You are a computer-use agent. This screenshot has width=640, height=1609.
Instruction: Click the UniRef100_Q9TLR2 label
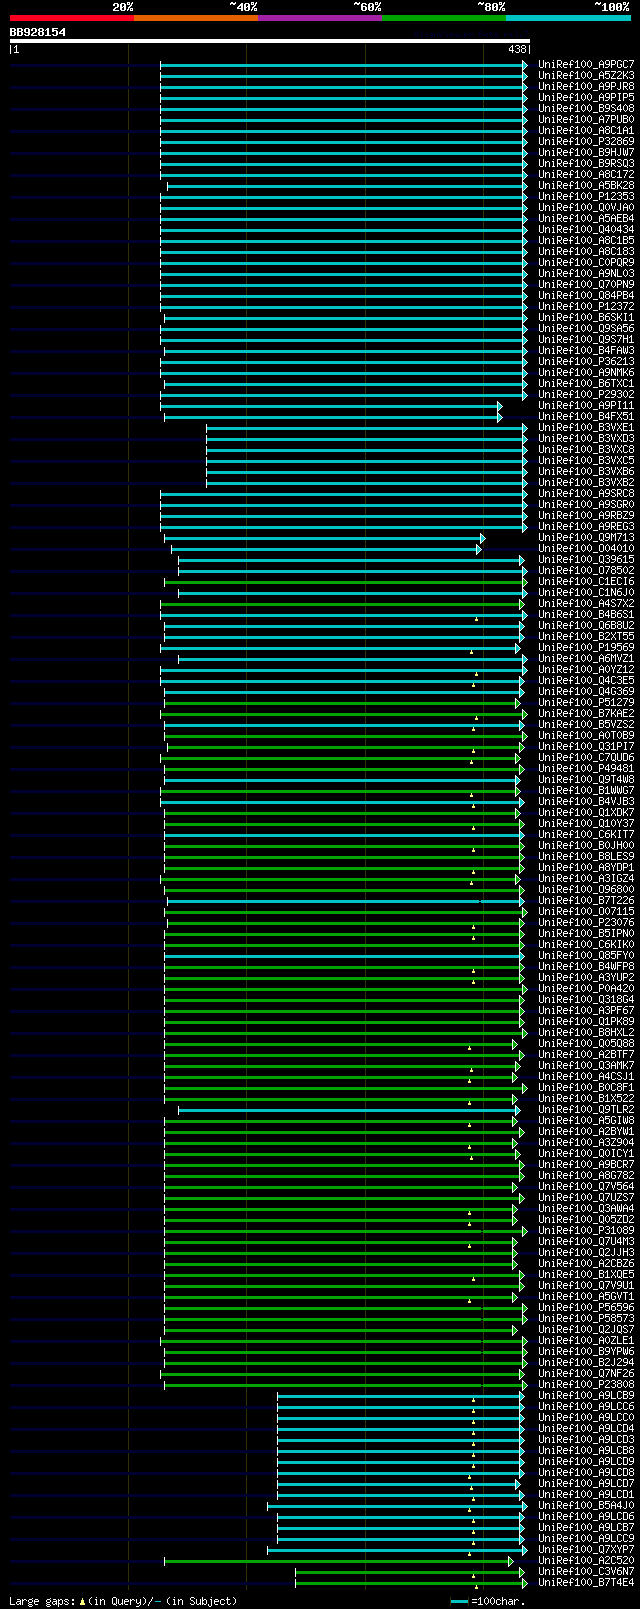point(586,1110)
